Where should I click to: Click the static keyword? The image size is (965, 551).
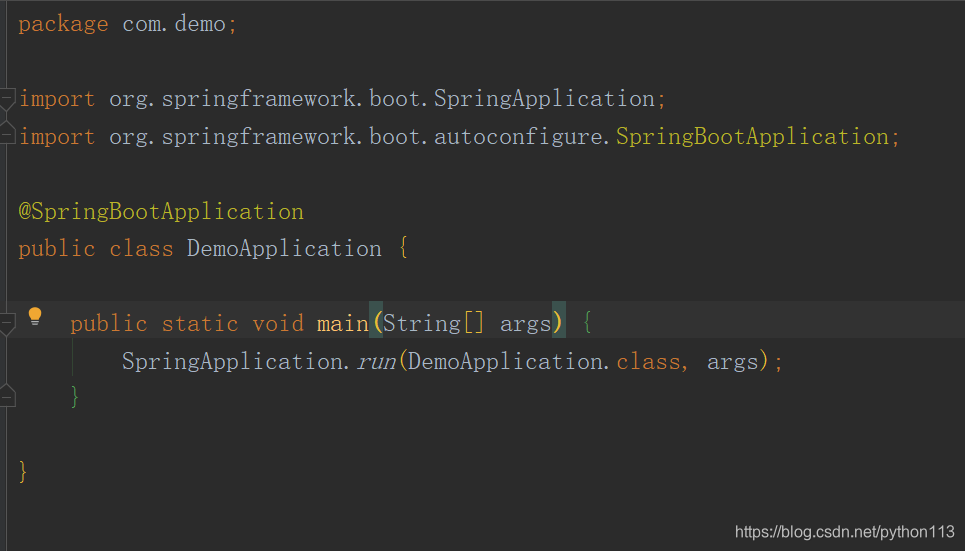tap(199, 324)
